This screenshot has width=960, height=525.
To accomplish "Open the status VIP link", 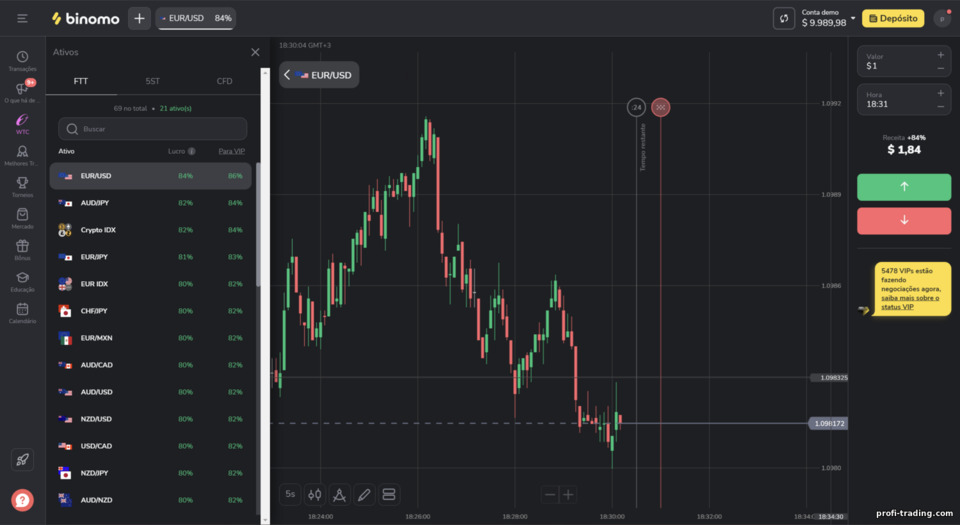I will tap(898, 307).
